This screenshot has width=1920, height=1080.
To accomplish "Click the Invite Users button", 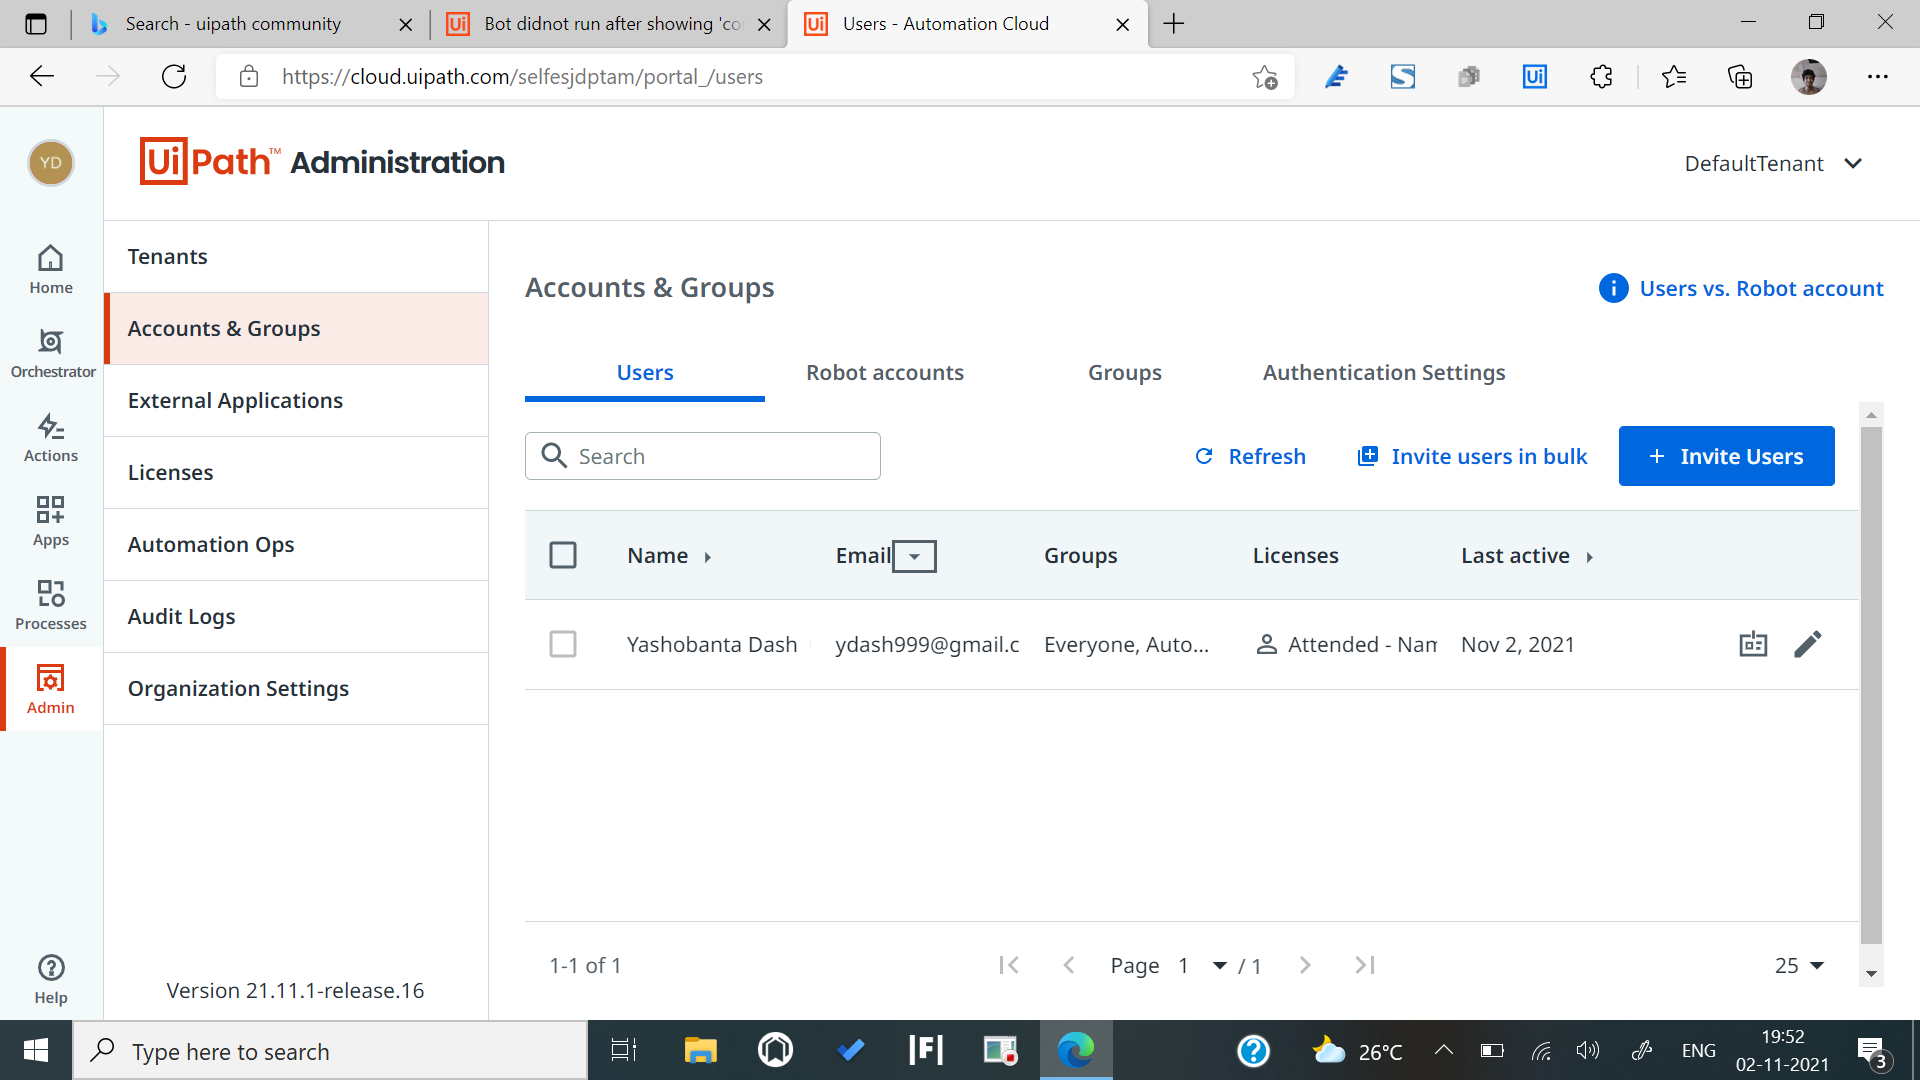I will [x=1726, y=456].
